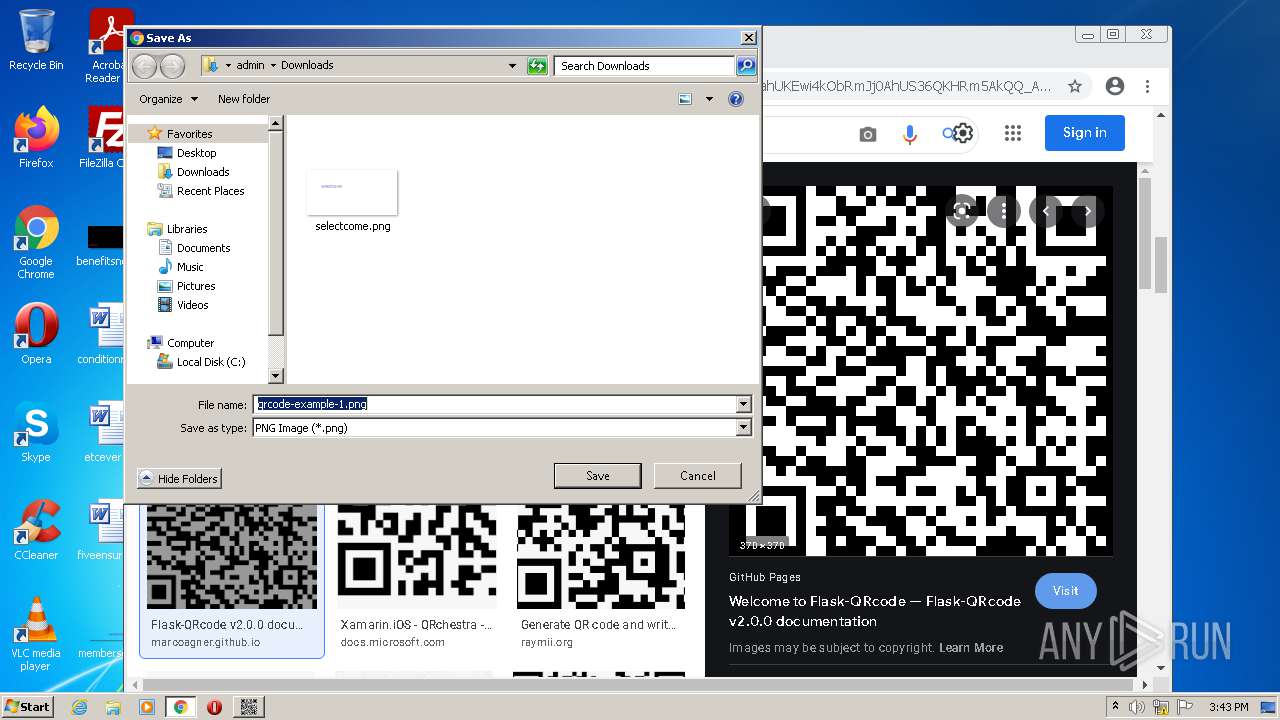Click Hide Folders button
Viewport: 1280px width, 720px height.
(179, 479)
